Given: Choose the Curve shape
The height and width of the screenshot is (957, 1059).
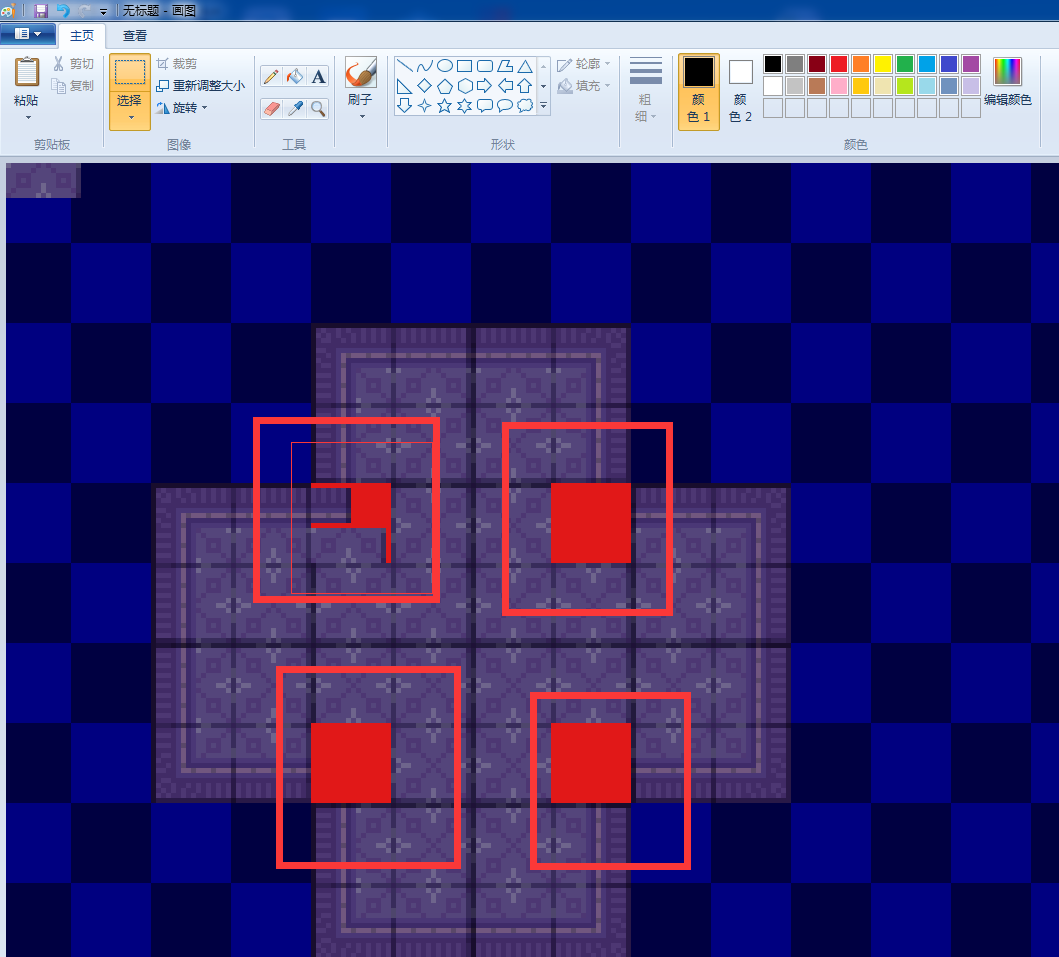Looking at the screenshot, I should [425, 66].
